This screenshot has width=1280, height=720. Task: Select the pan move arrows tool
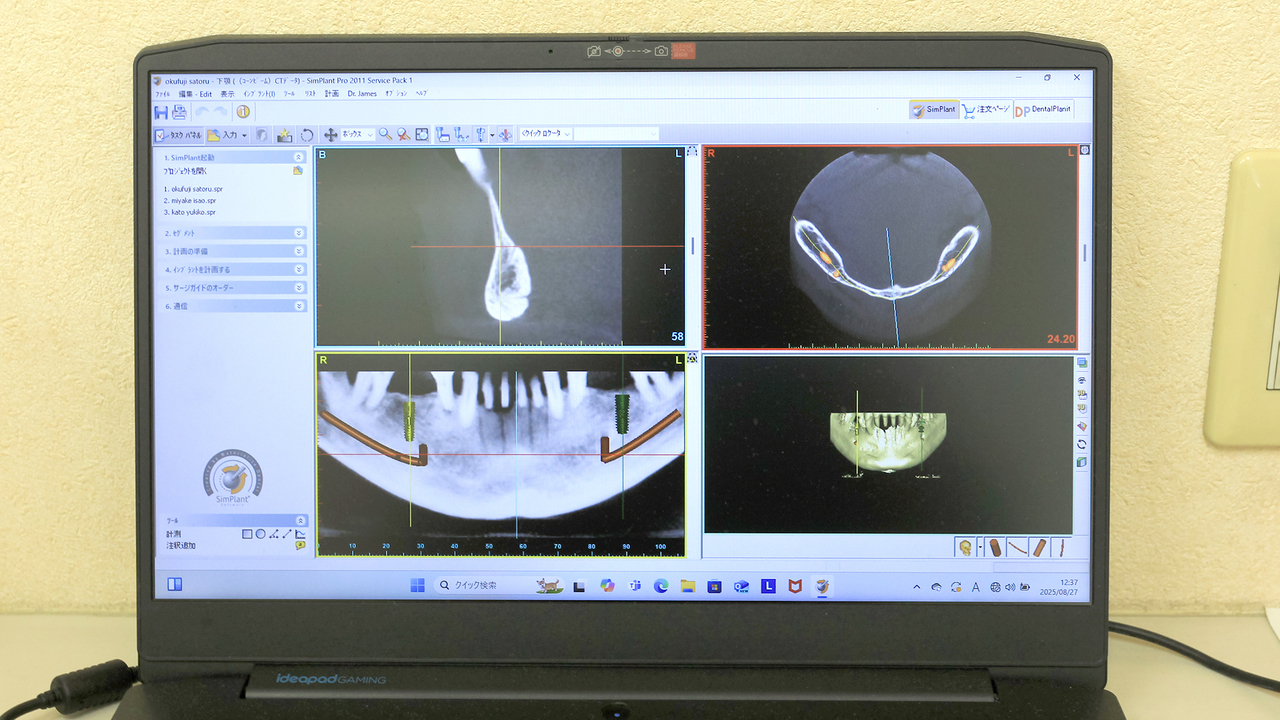click(x=330, y=134)
